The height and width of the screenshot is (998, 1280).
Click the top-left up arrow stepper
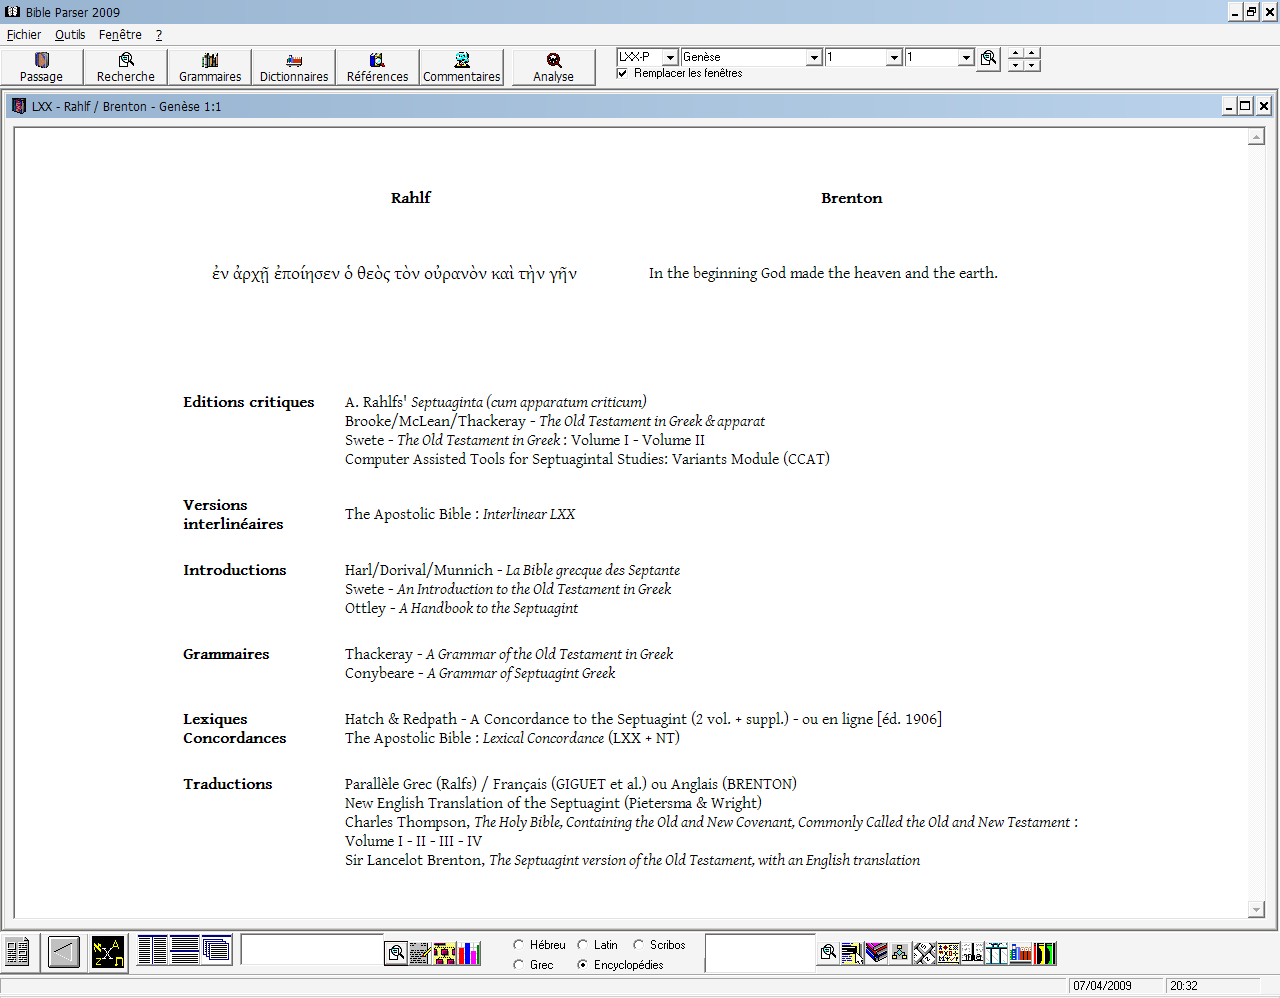click(1015, 53)
